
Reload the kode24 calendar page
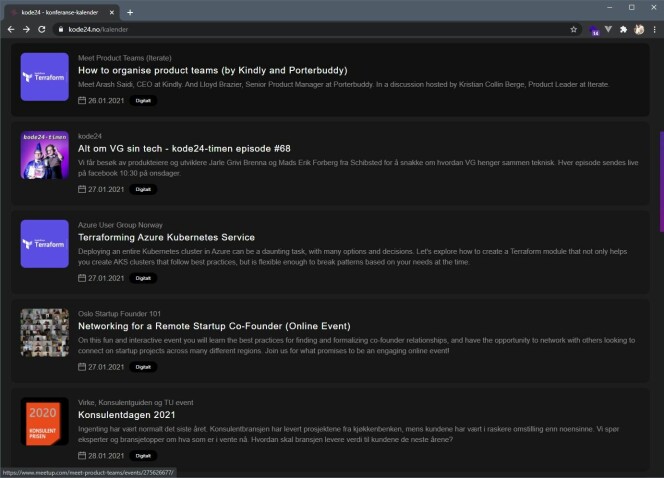tap(42, 29)
